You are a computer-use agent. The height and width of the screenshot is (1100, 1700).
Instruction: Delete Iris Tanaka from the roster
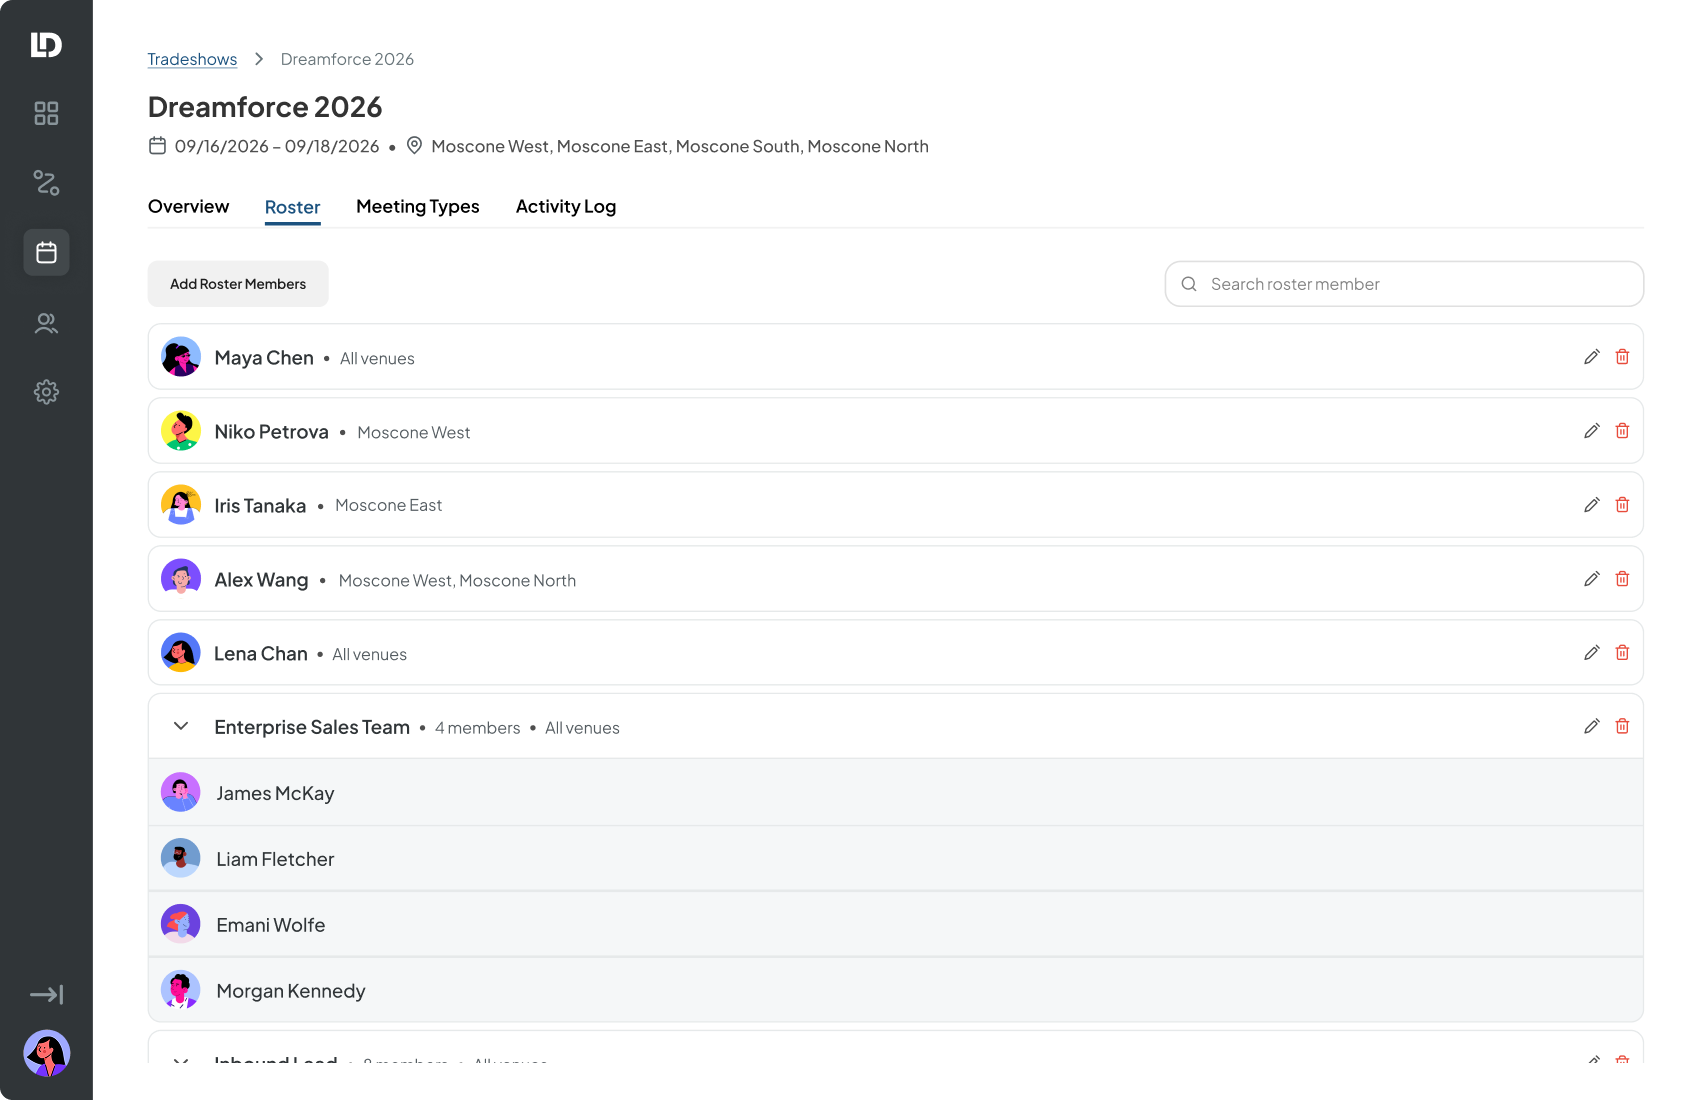(1622, 505)
